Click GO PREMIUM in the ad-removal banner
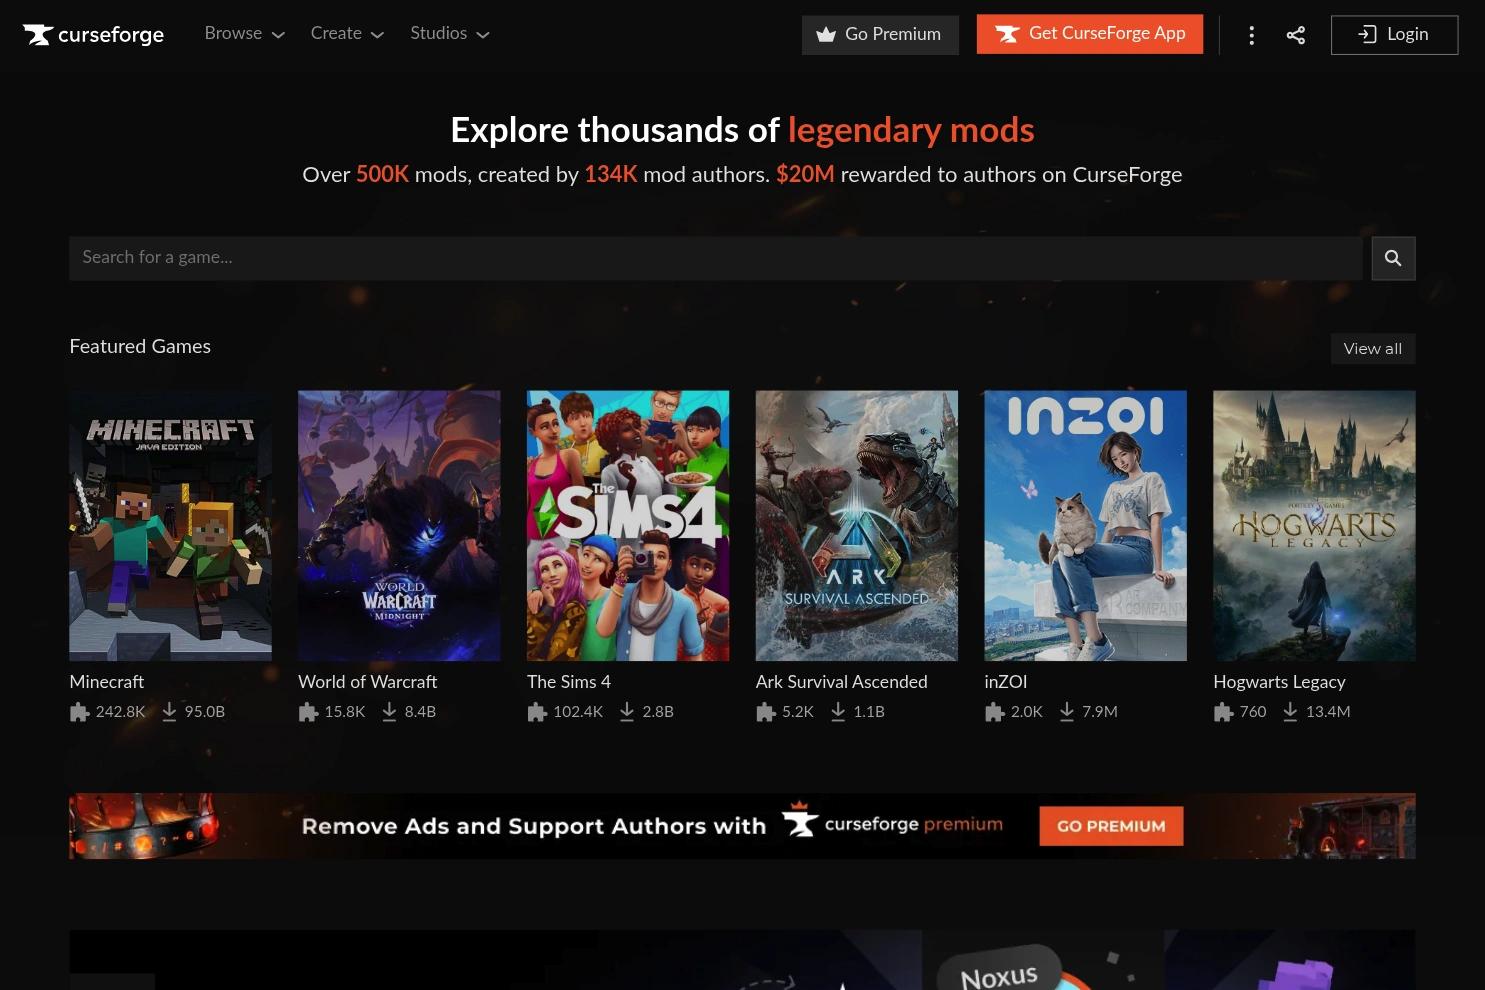1485x990 pixels. click(1111, 826)
